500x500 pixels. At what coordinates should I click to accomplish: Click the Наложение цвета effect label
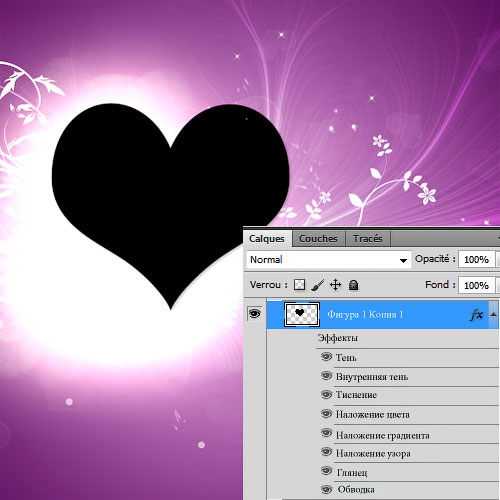click(373, 415)
